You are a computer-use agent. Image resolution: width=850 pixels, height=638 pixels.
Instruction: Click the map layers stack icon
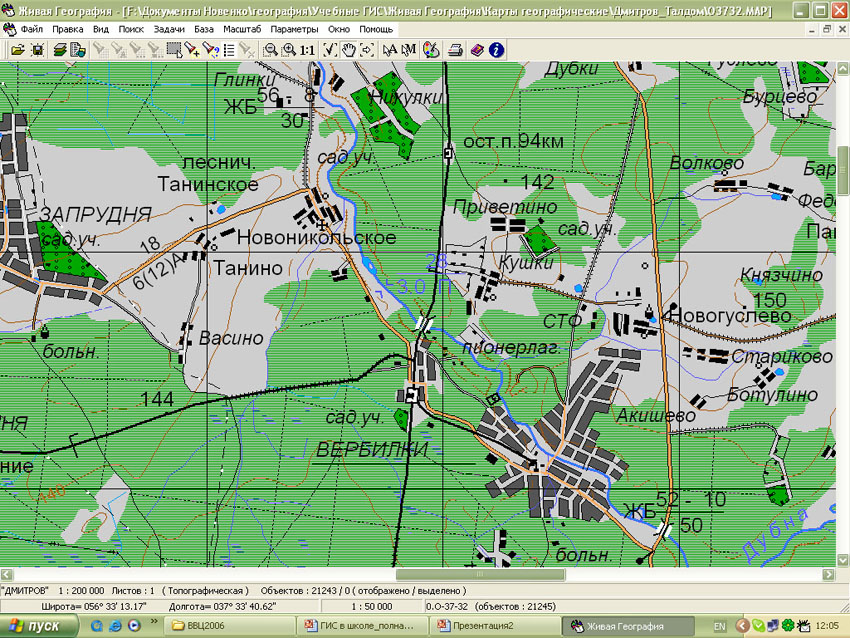point(58,49)
